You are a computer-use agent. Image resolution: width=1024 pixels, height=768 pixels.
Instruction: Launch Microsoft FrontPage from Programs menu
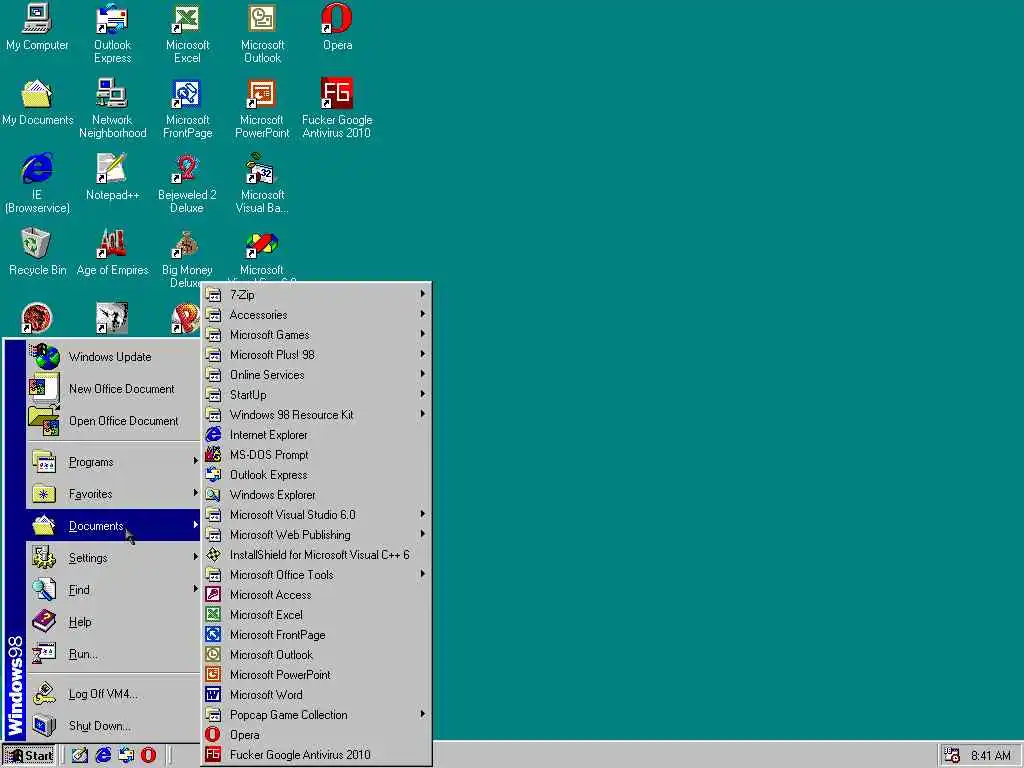point(317,635)
